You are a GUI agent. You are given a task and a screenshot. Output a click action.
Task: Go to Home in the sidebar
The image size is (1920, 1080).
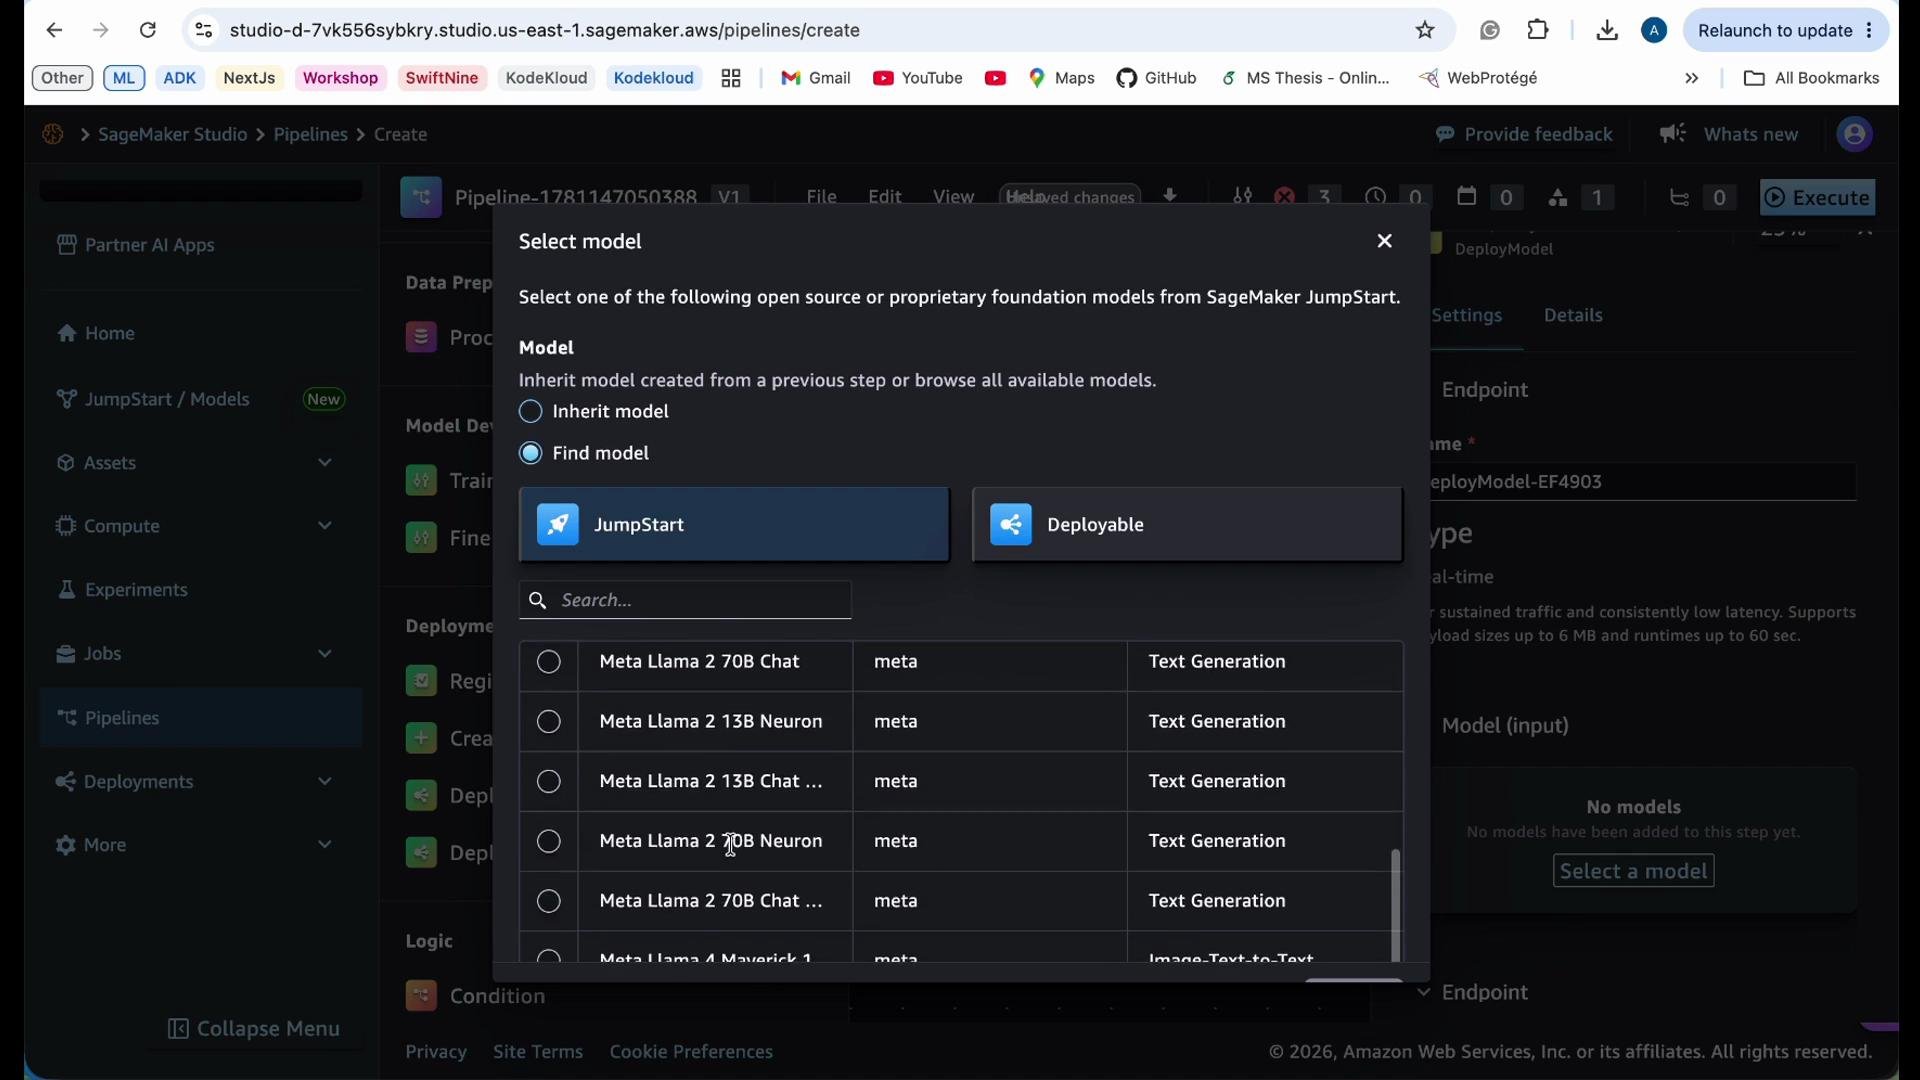coord(96,333)
